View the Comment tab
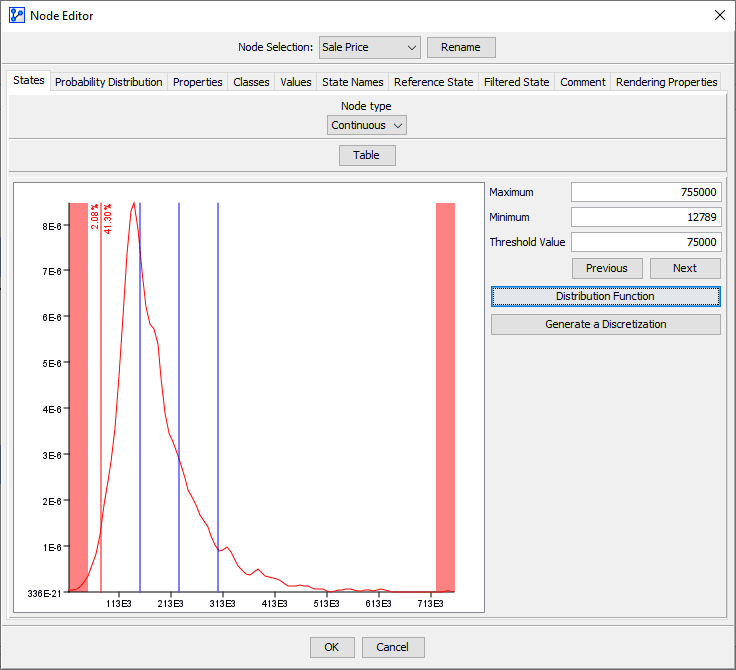The height and width of the screenshot is (670, 736). [583, 82]
